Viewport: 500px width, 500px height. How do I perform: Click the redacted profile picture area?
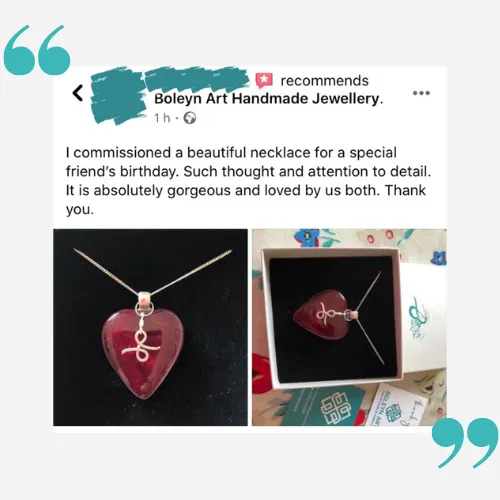tap(119, 96)
